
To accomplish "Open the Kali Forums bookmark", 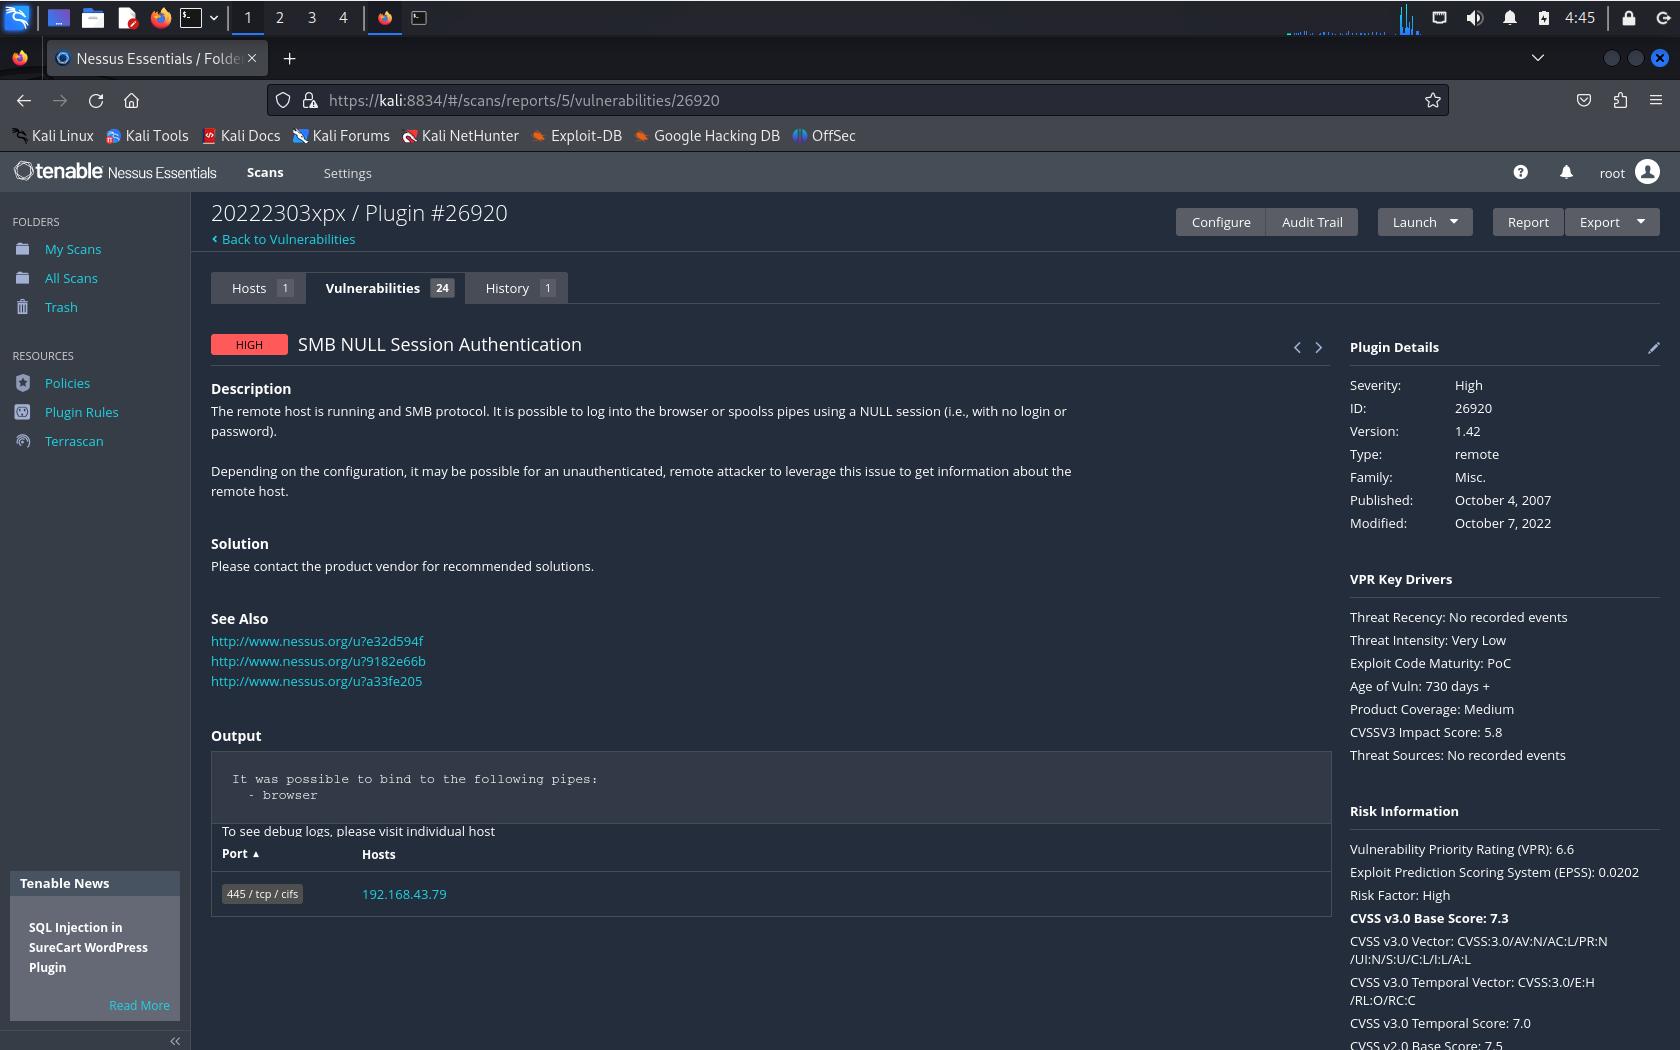I will tap(340, 136).
